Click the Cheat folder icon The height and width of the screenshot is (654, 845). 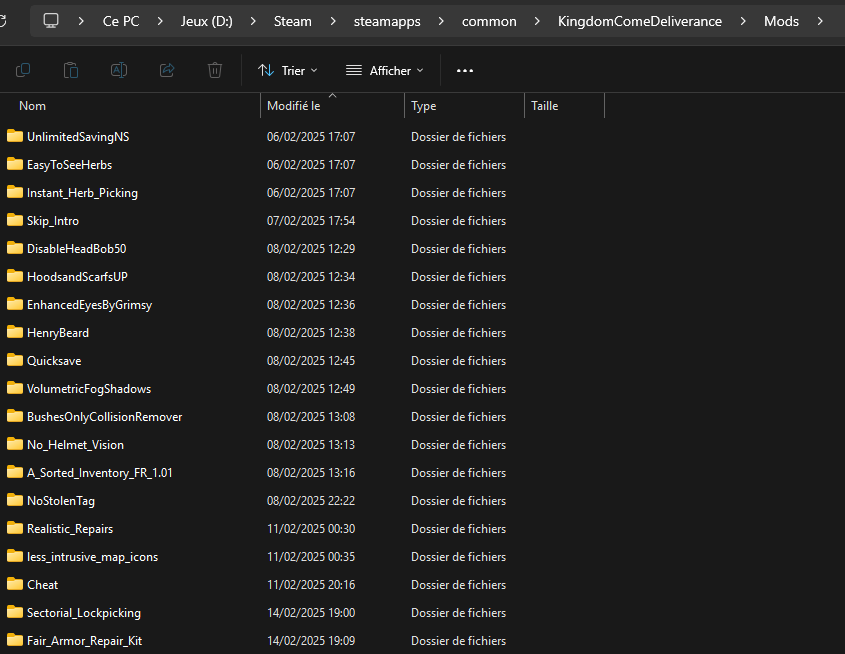tap(15, 584)
